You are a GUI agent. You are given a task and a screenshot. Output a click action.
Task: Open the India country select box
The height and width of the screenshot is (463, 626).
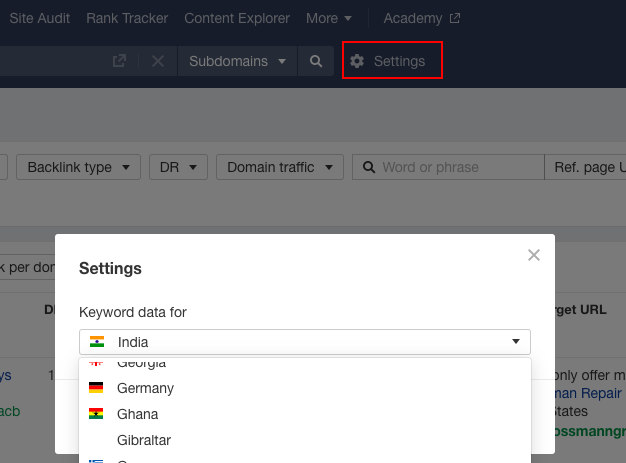point(305,342)
